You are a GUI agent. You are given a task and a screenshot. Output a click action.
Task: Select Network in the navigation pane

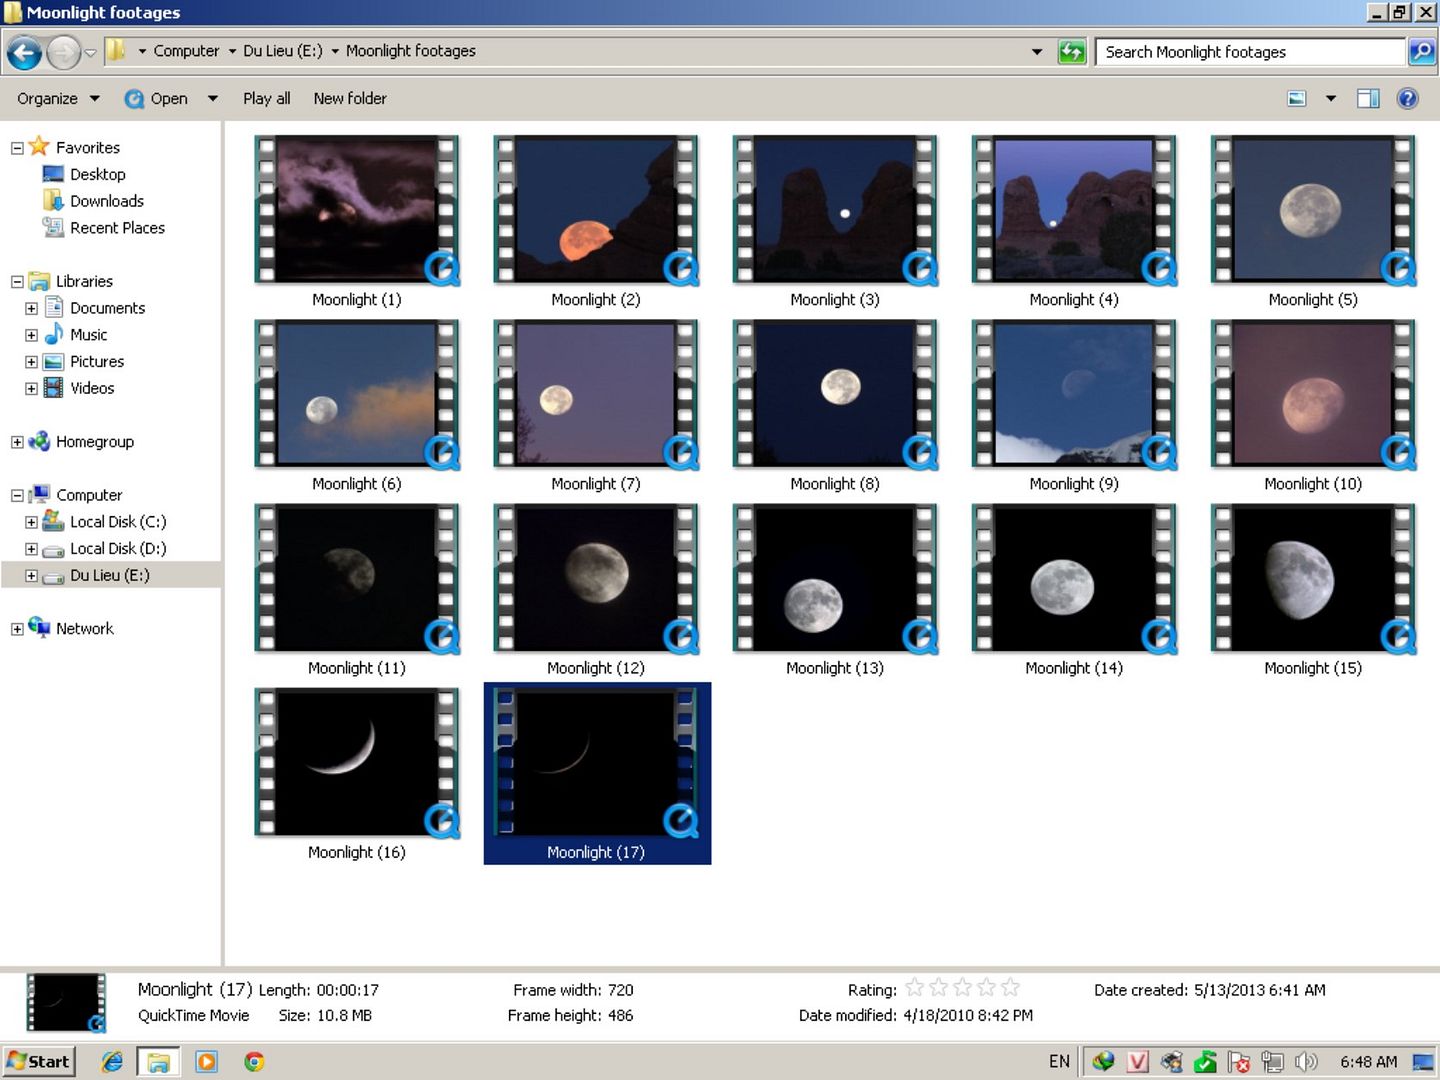(84, 629)
